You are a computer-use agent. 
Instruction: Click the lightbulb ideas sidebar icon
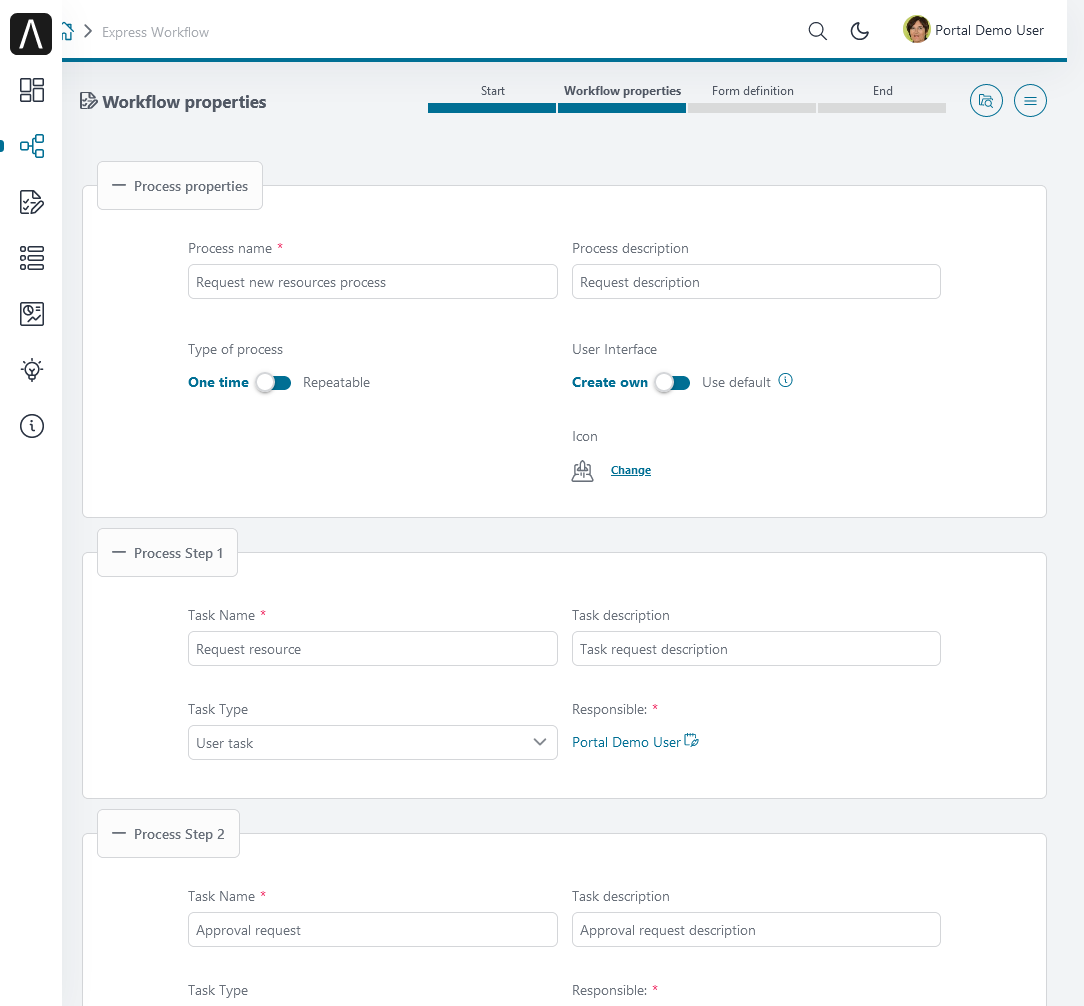[32, 370]
